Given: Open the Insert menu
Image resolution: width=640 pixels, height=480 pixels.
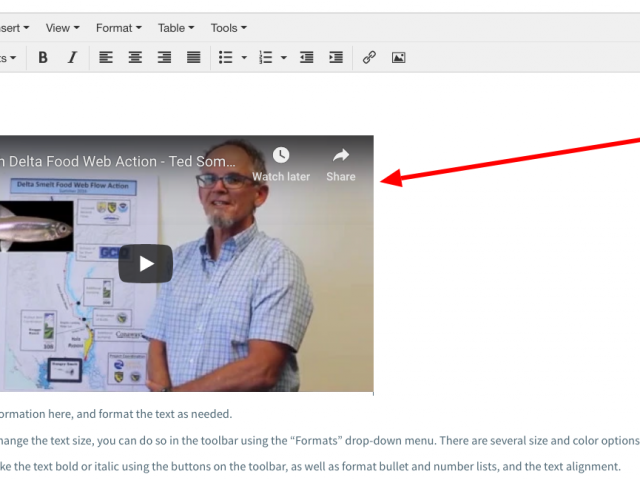Looking at the screenshot, I should 15,28.
